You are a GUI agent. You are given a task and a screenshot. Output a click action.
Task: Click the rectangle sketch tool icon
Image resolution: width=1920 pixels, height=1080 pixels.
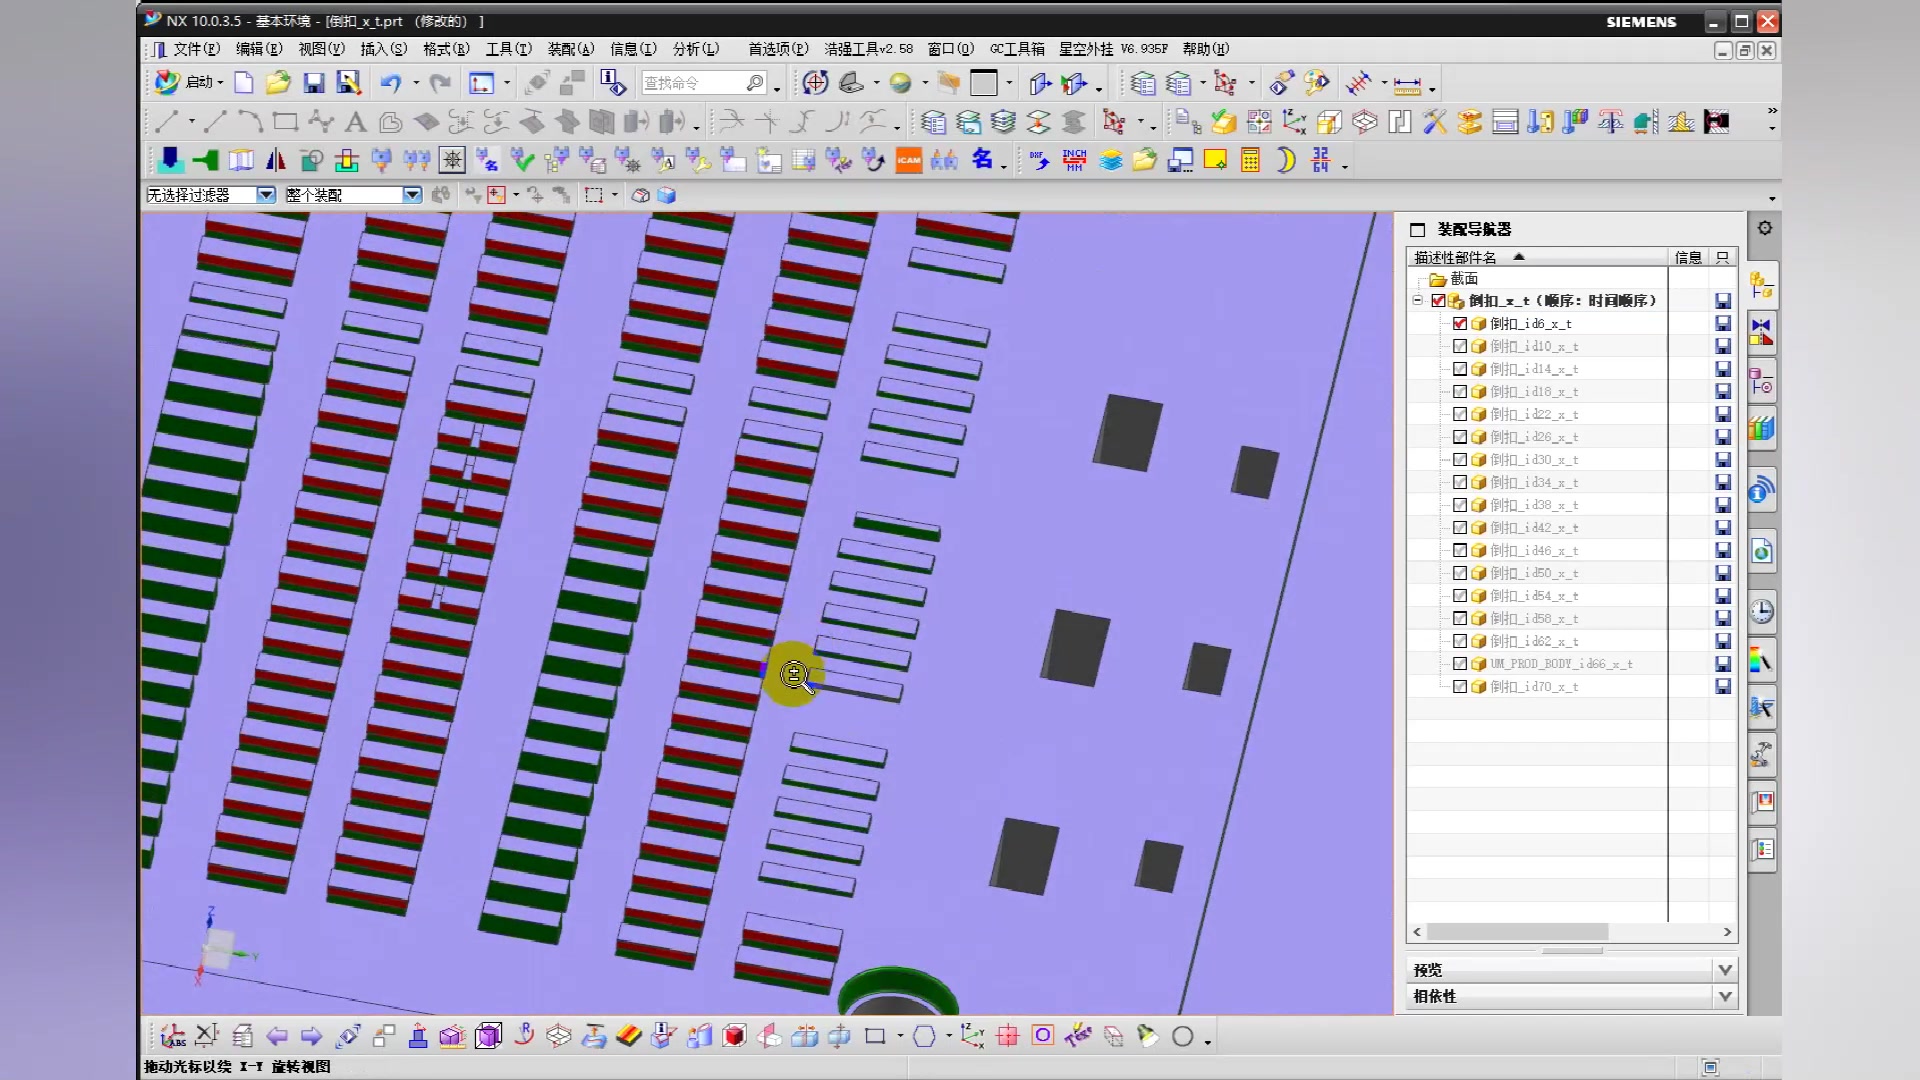(285, 122)
